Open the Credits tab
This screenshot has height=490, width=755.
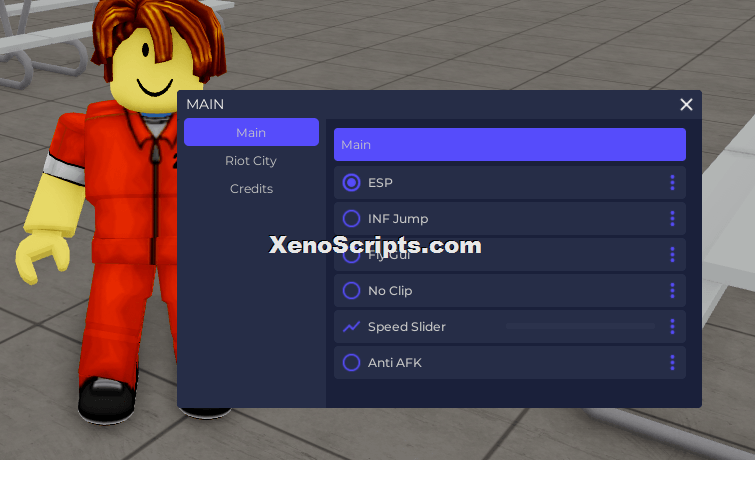[x=251, y=188]
